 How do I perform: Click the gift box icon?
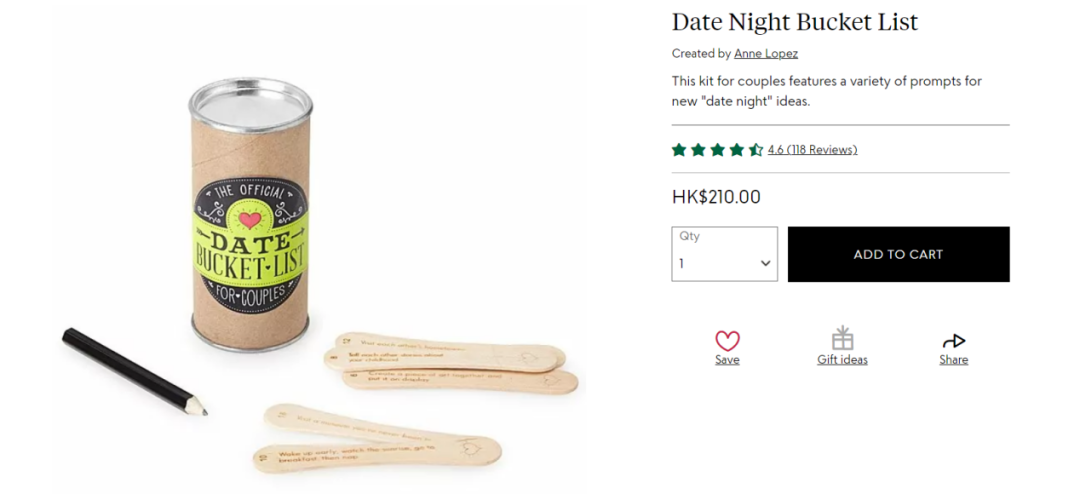(x=842, y=338)
